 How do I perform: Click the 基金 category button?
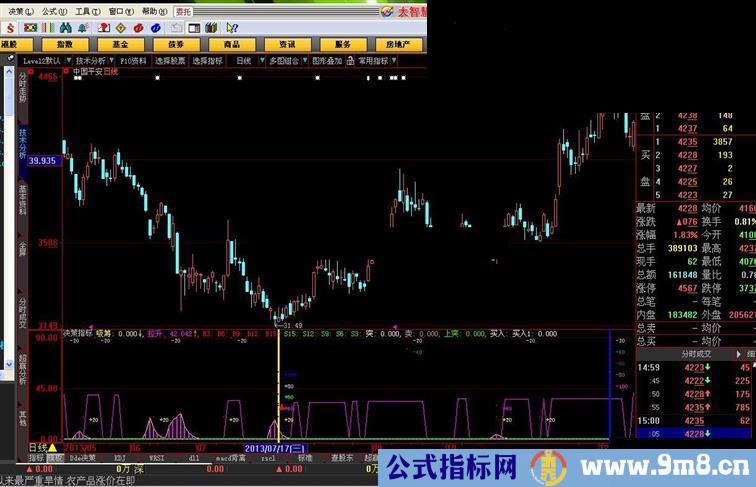[120, 44]
